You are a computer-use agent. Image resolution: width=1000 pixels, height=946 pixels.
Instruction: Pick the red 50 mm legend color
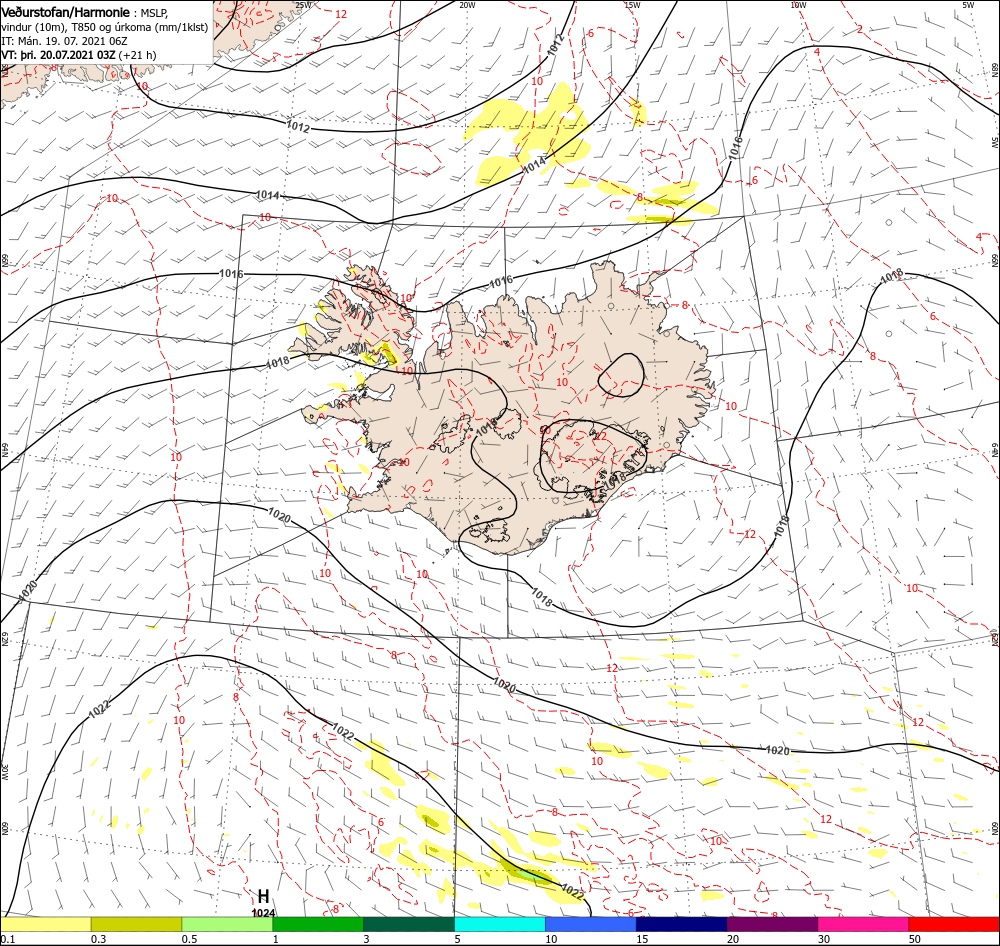tap(954, 924)
